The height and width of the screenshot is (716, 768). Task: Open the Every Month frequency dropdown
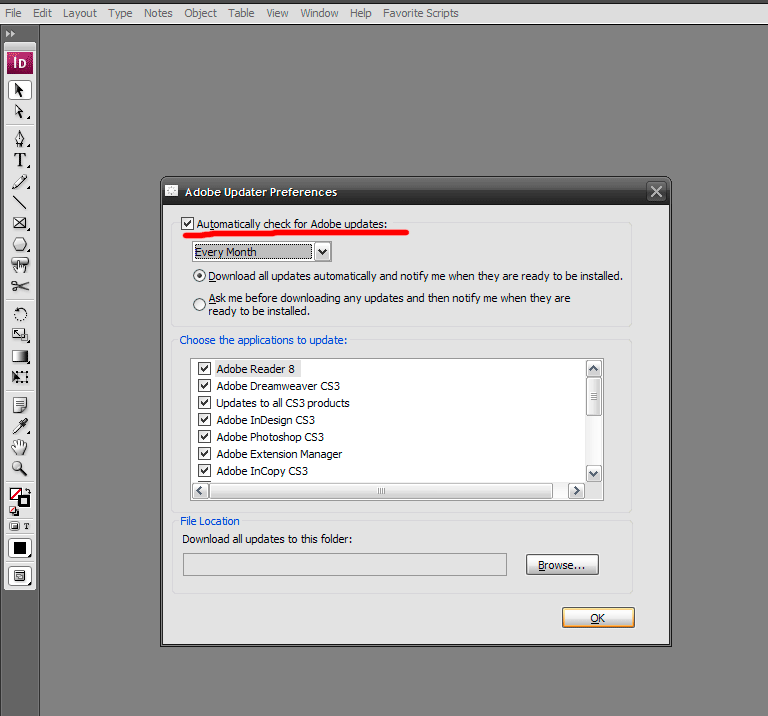point(322,252)
